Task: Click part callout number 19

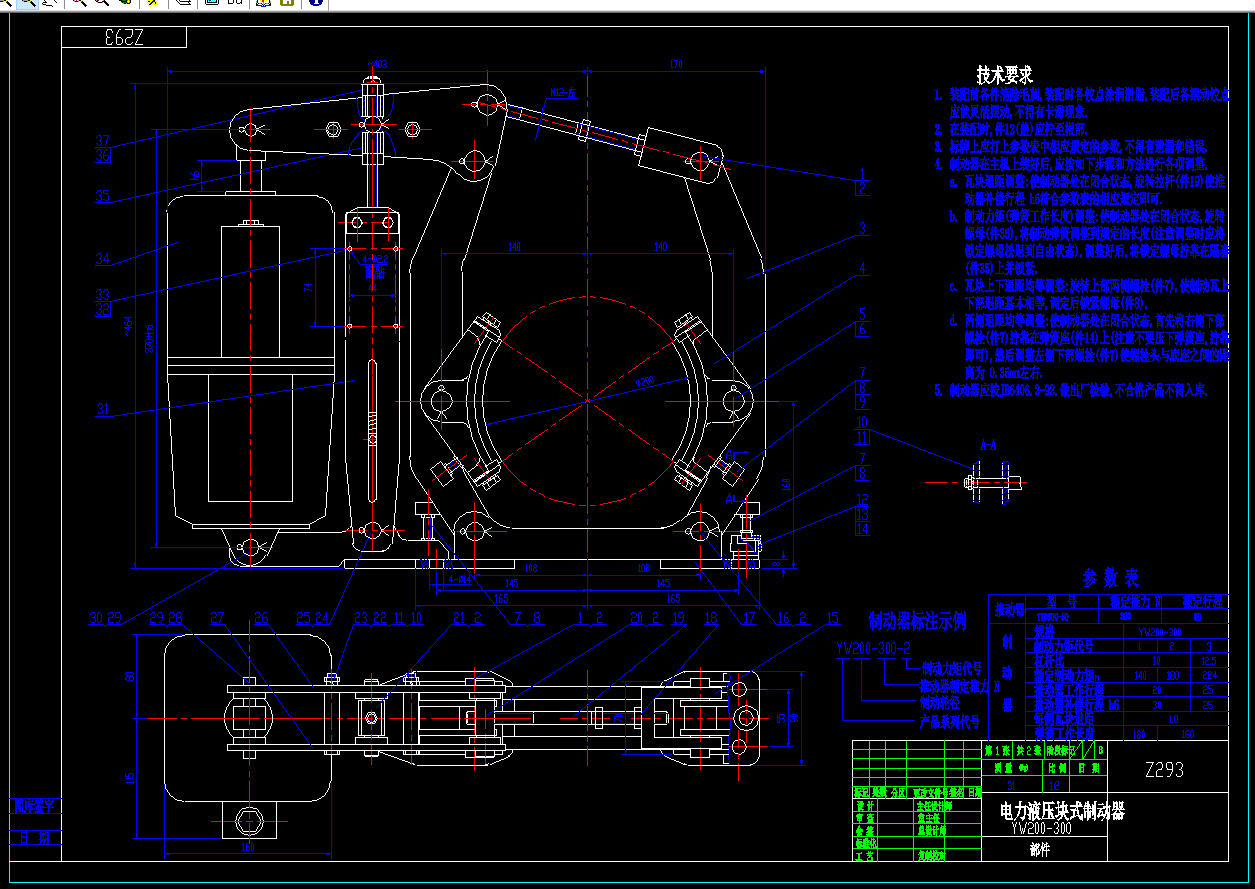Action: coord(679,618)
